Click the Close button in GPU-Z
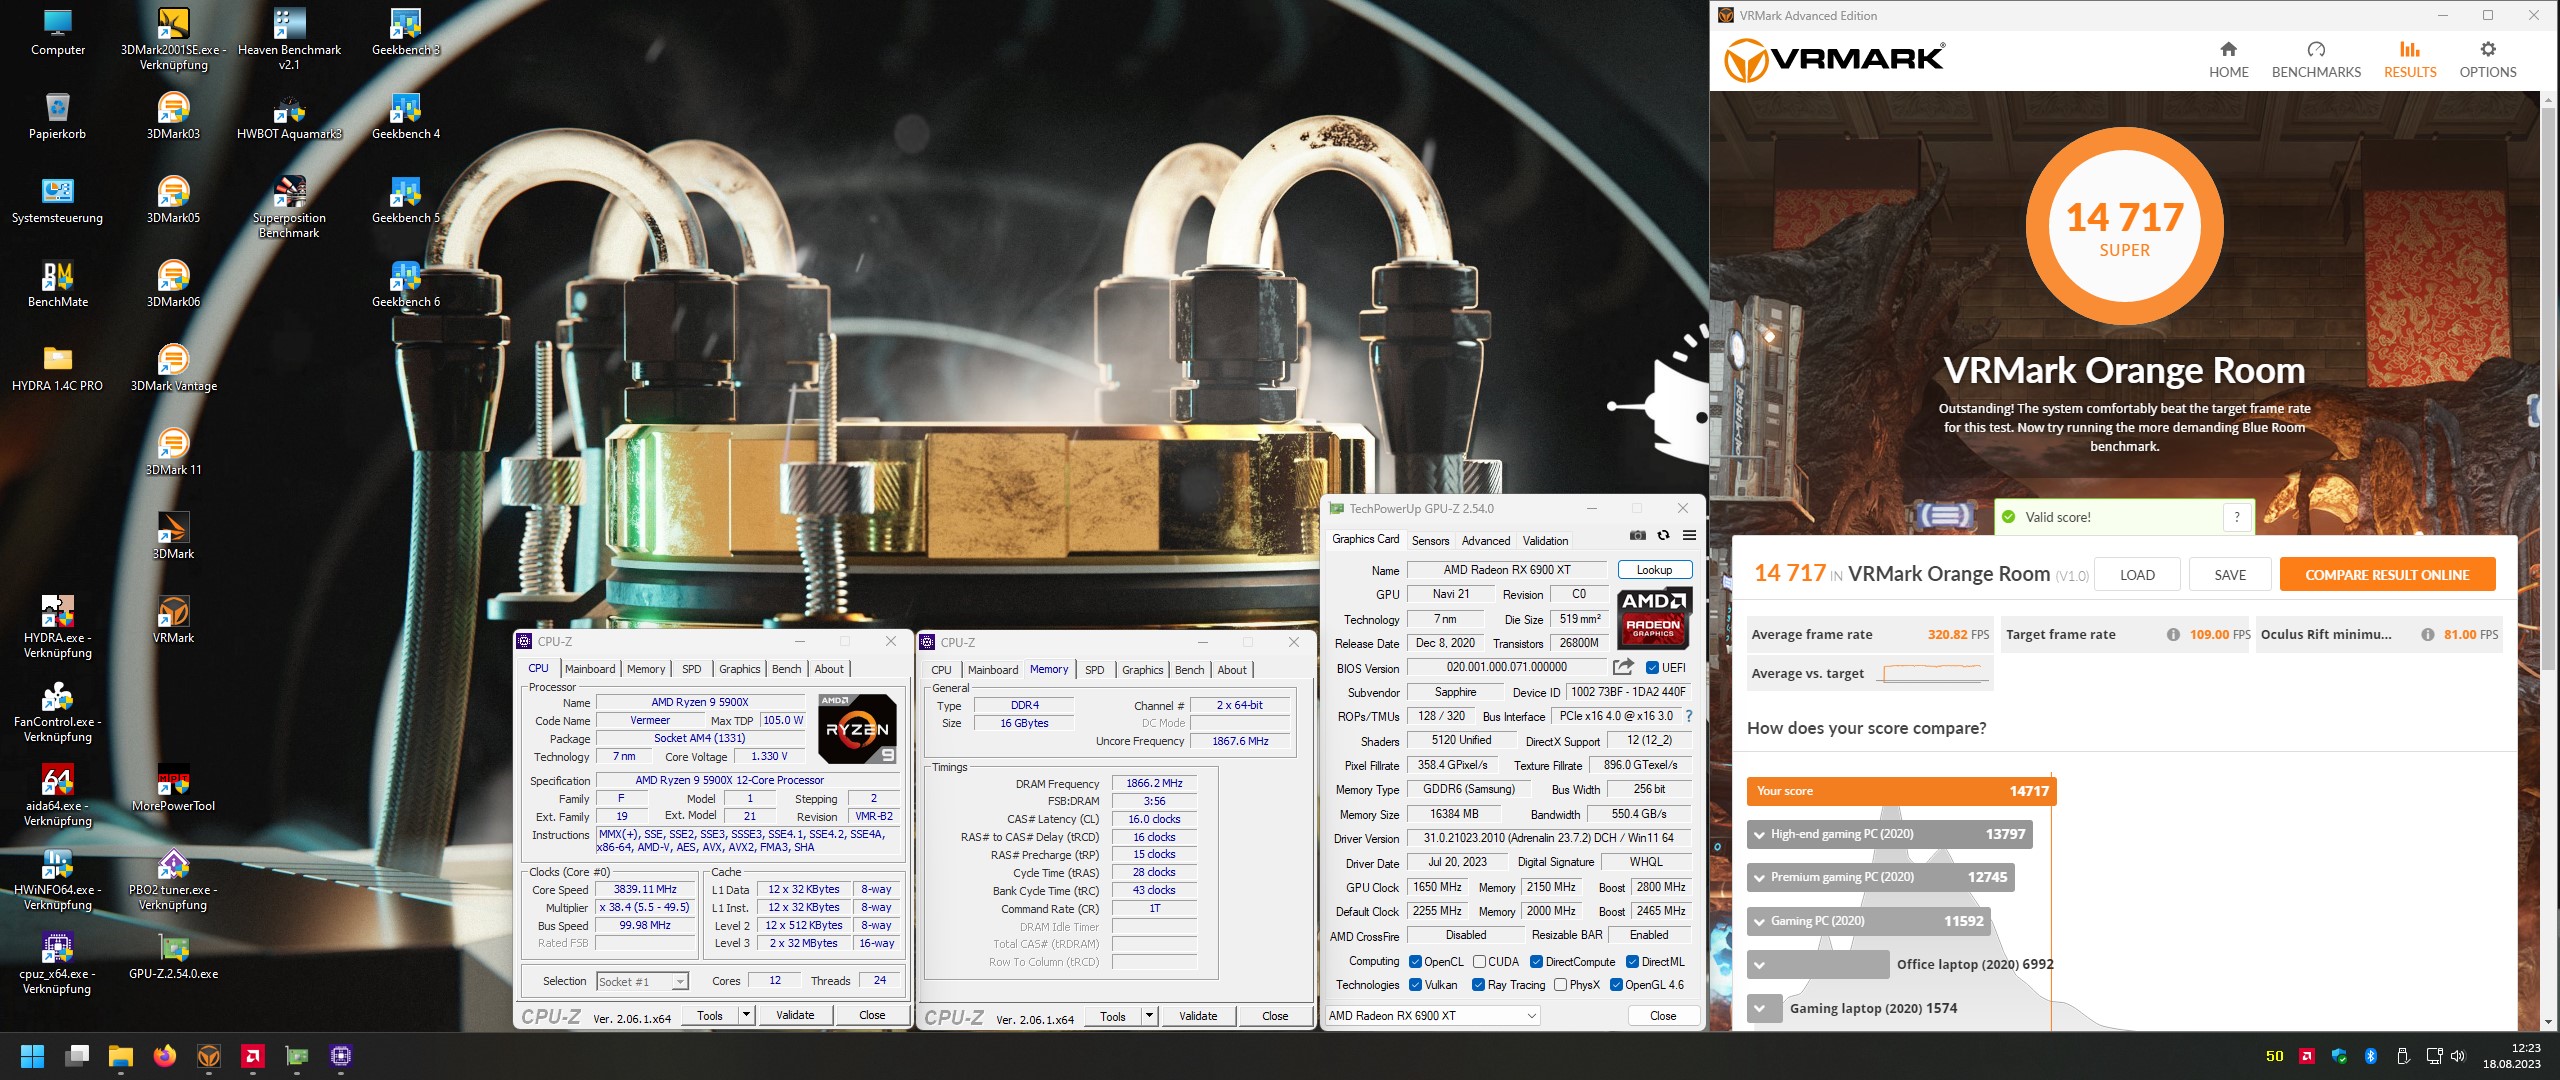 coord(1663,1016)
